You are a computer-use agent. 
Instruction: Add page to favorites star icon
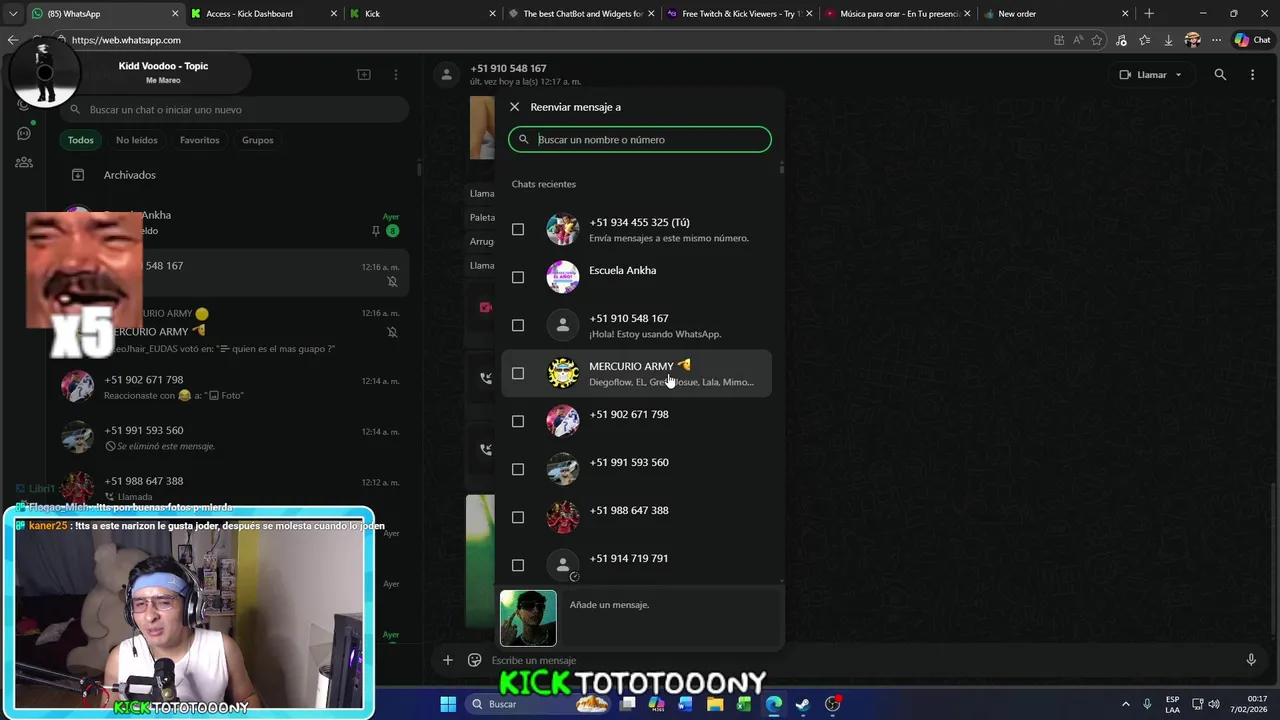(x=1097, y=40)
